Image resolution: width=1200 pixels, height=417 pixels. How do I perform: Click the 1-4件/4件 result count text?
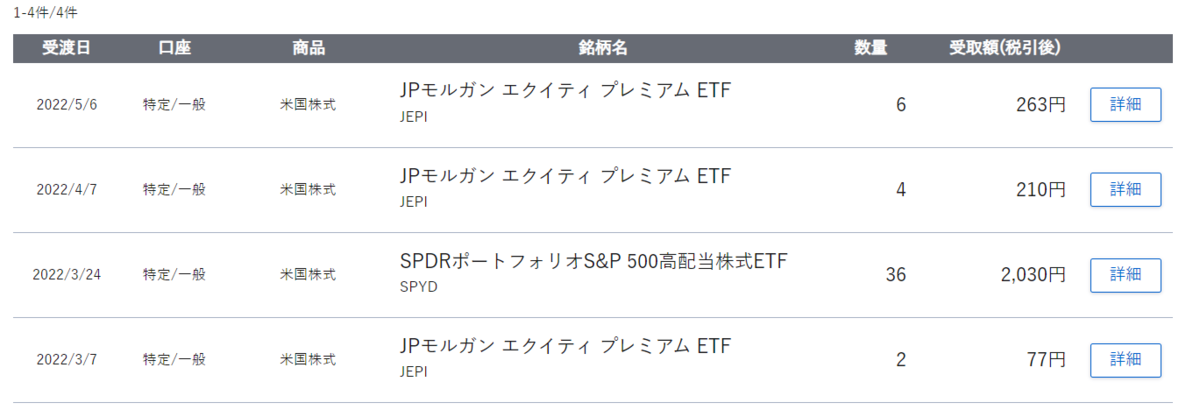46,13
